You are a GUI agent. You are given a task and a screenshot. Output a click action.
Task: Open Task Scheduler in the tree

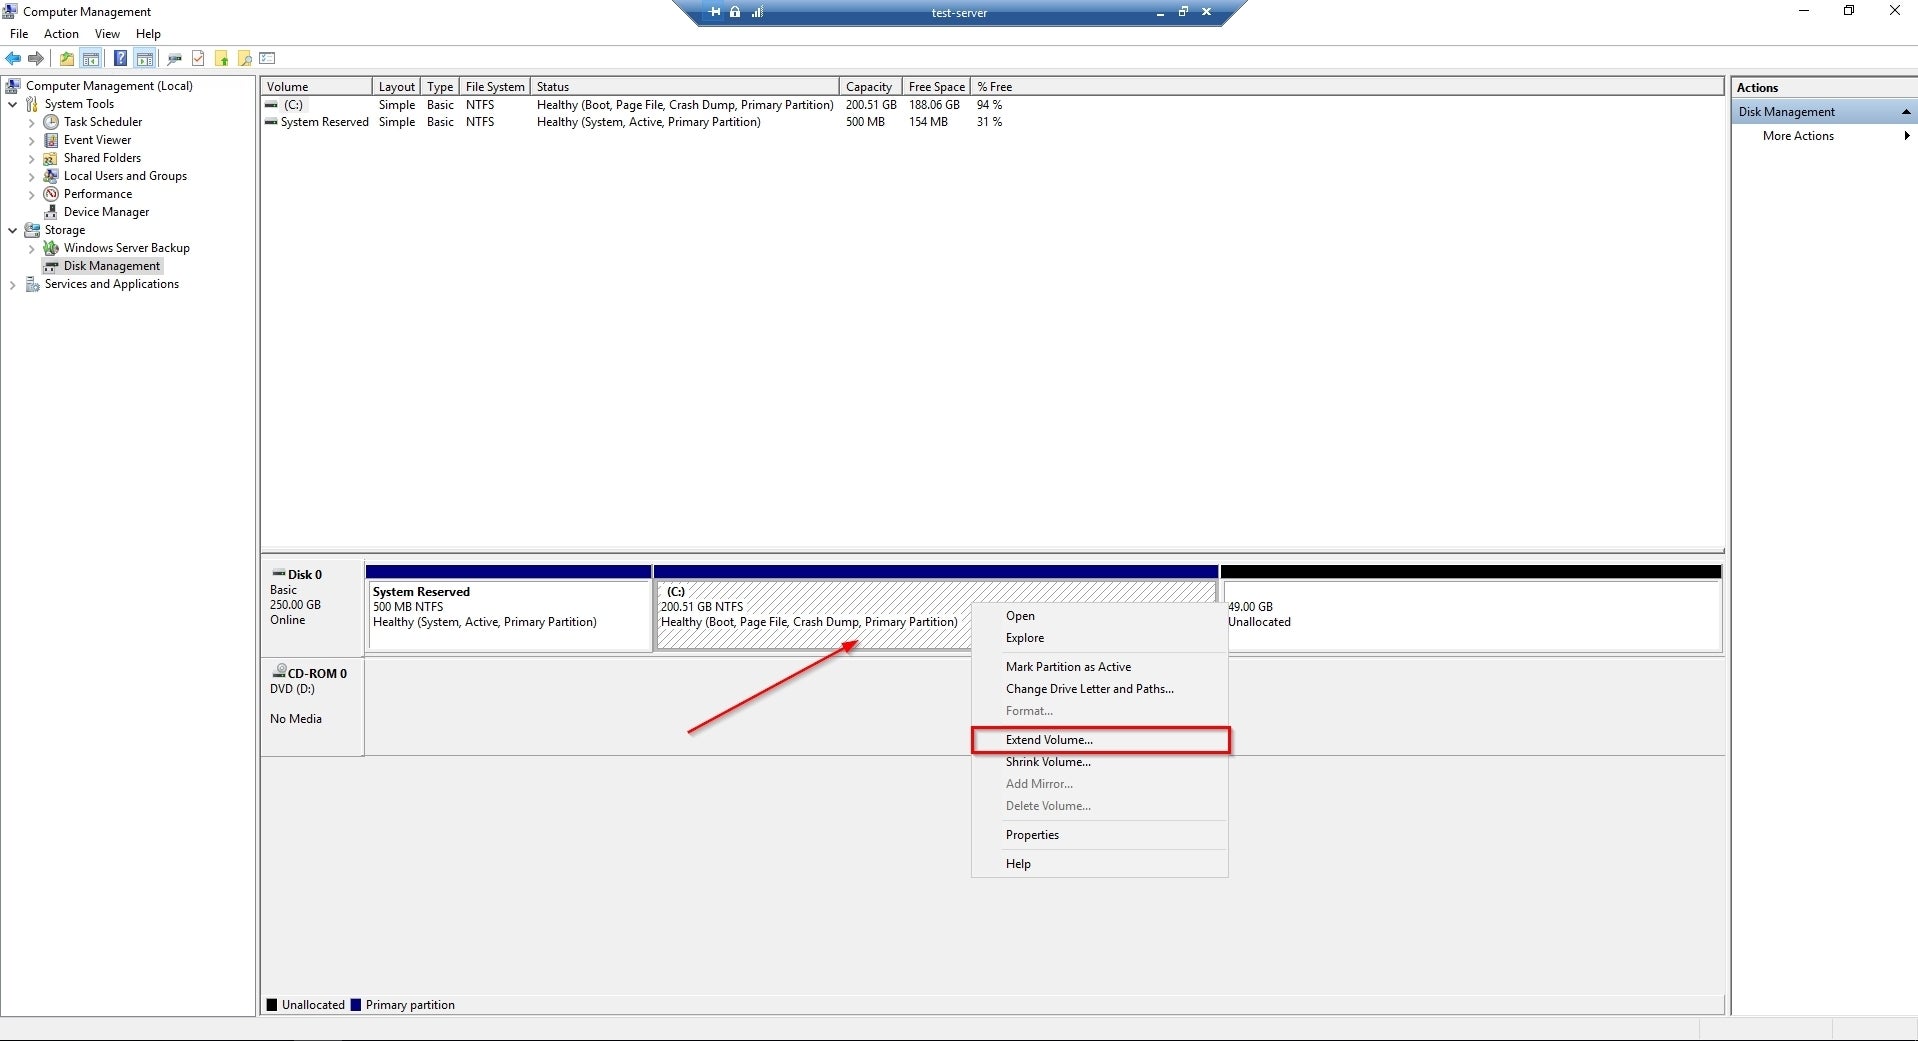click(102, 122)
